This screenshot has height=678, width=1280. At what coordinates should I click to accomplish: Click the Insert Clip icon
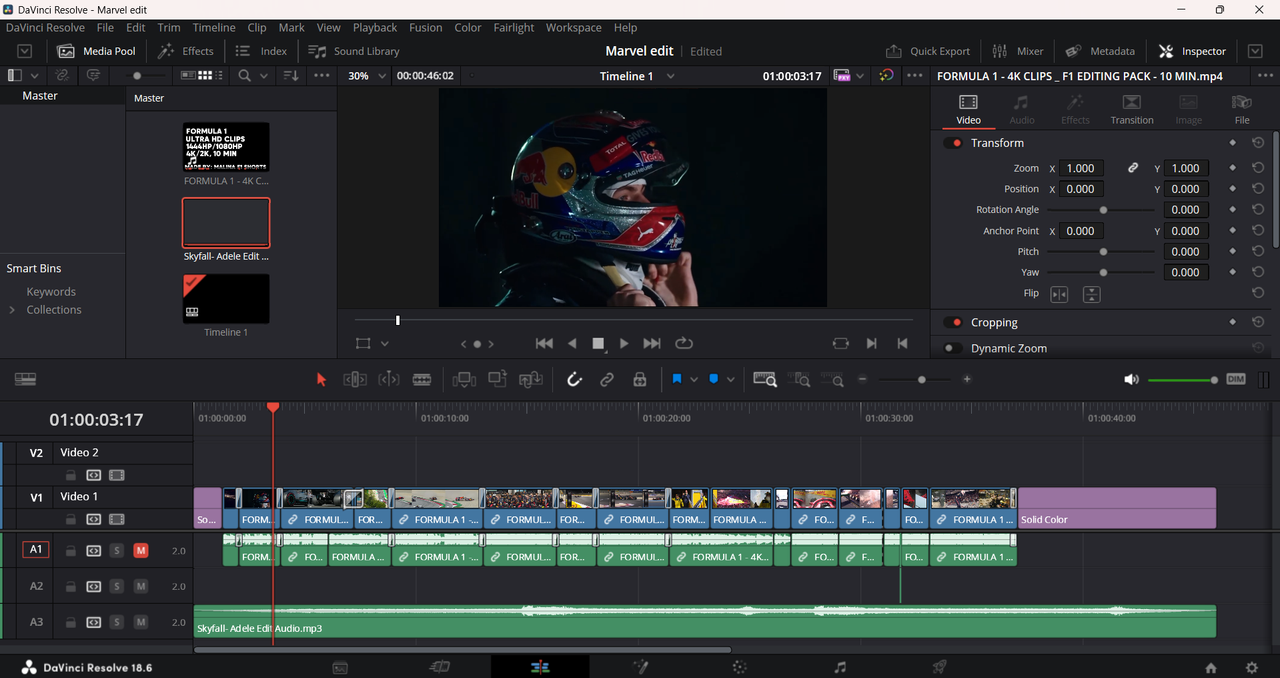[x=464, y=380]
